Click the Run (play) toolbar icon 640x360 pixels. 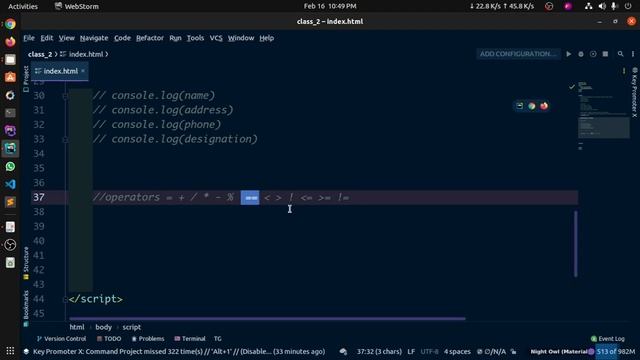[569, 54]
